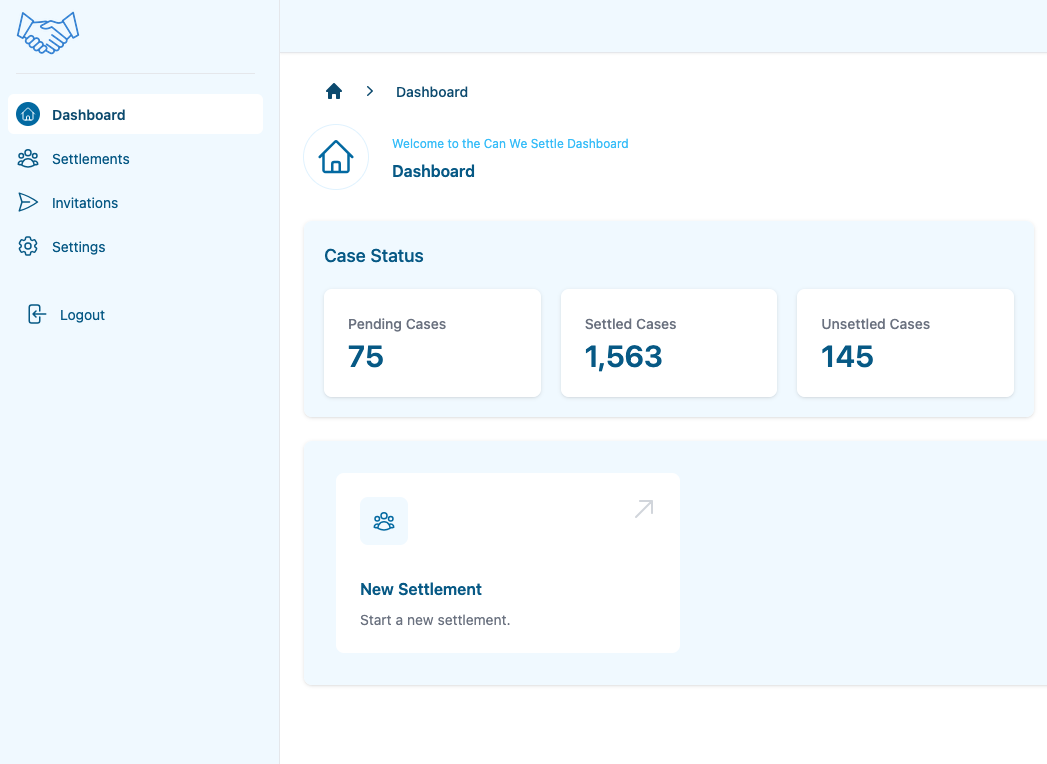The height and width of the screenshot is (764, 1047).
Task: Click the paper plane icon for Invitations
Action: (x=28, y=202)
